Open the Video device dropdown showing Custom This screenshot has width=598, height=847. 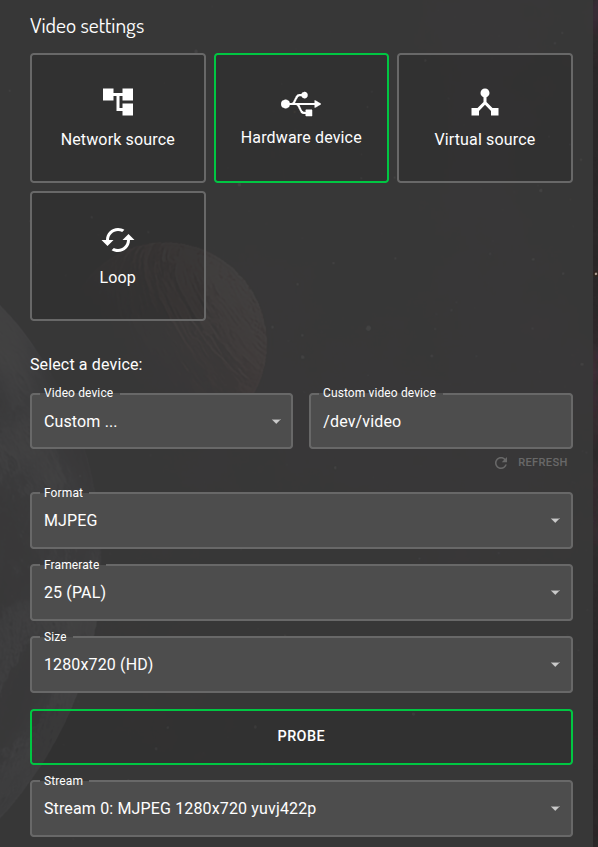(160, 421)
